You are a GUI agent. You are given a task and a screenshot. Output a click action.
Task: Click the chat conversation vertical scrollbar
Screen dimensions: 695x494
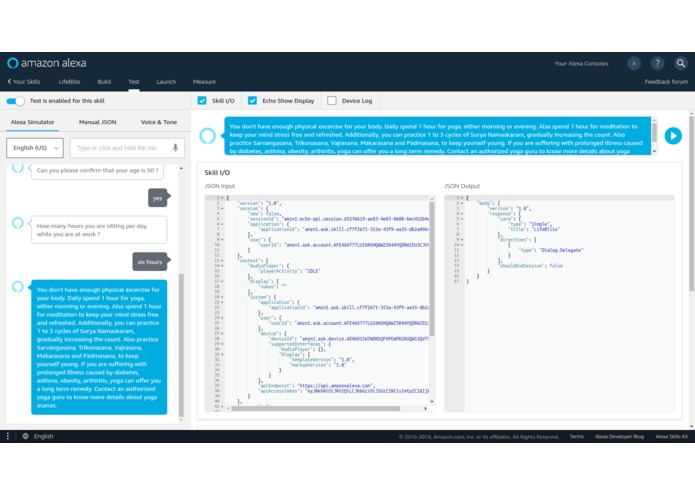point(181,345)
